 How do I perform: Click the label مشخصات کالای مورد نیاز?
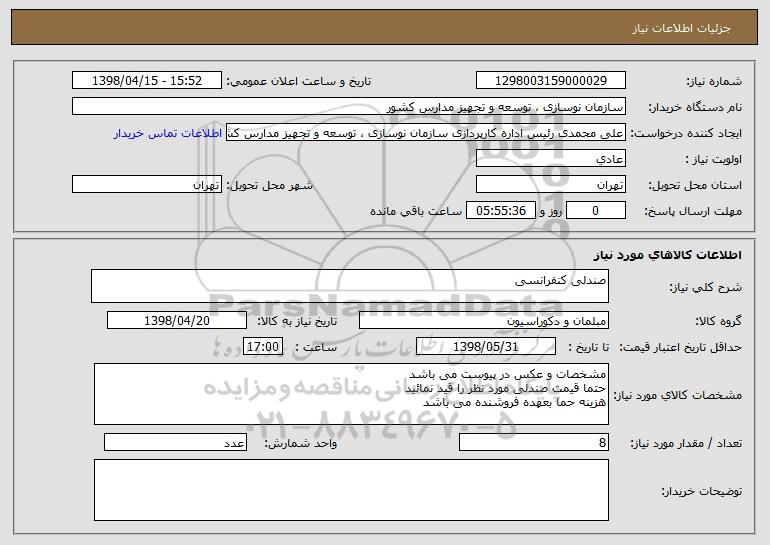click(678, 395)
